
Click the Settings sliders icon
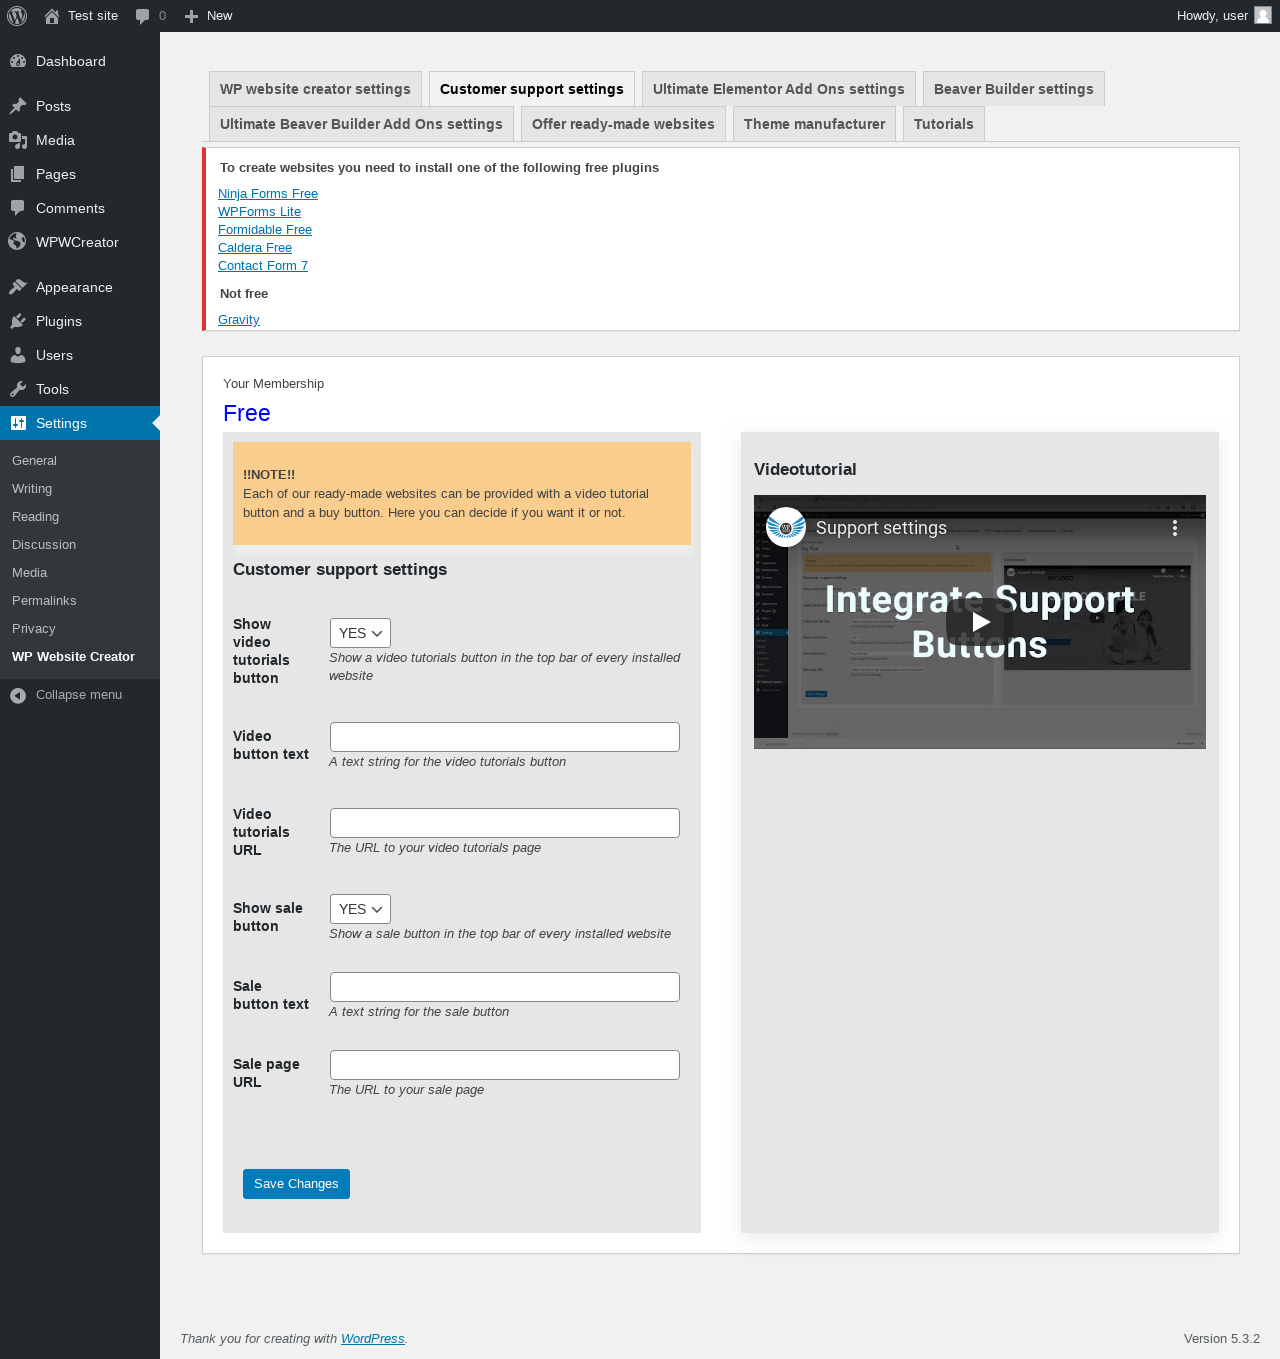(18, 423)
